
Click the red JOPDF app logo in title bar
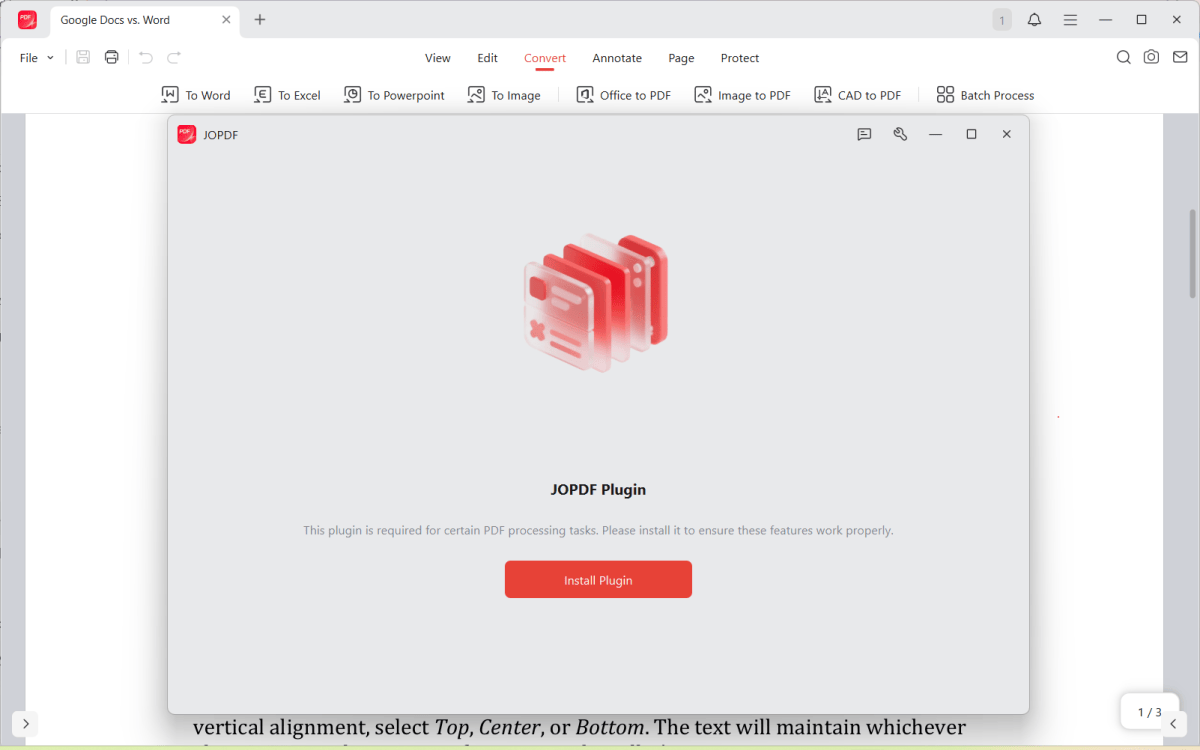click(x=27, y=20)
